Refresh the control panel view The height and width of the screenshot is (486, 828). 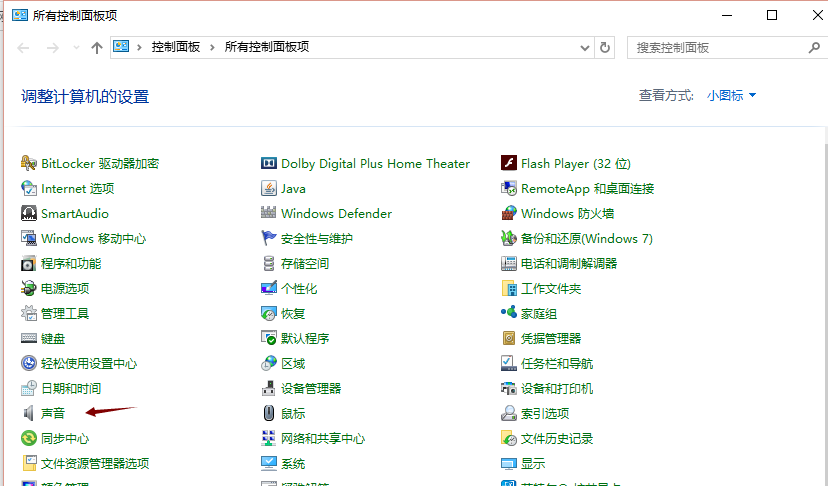click(605, 48)
